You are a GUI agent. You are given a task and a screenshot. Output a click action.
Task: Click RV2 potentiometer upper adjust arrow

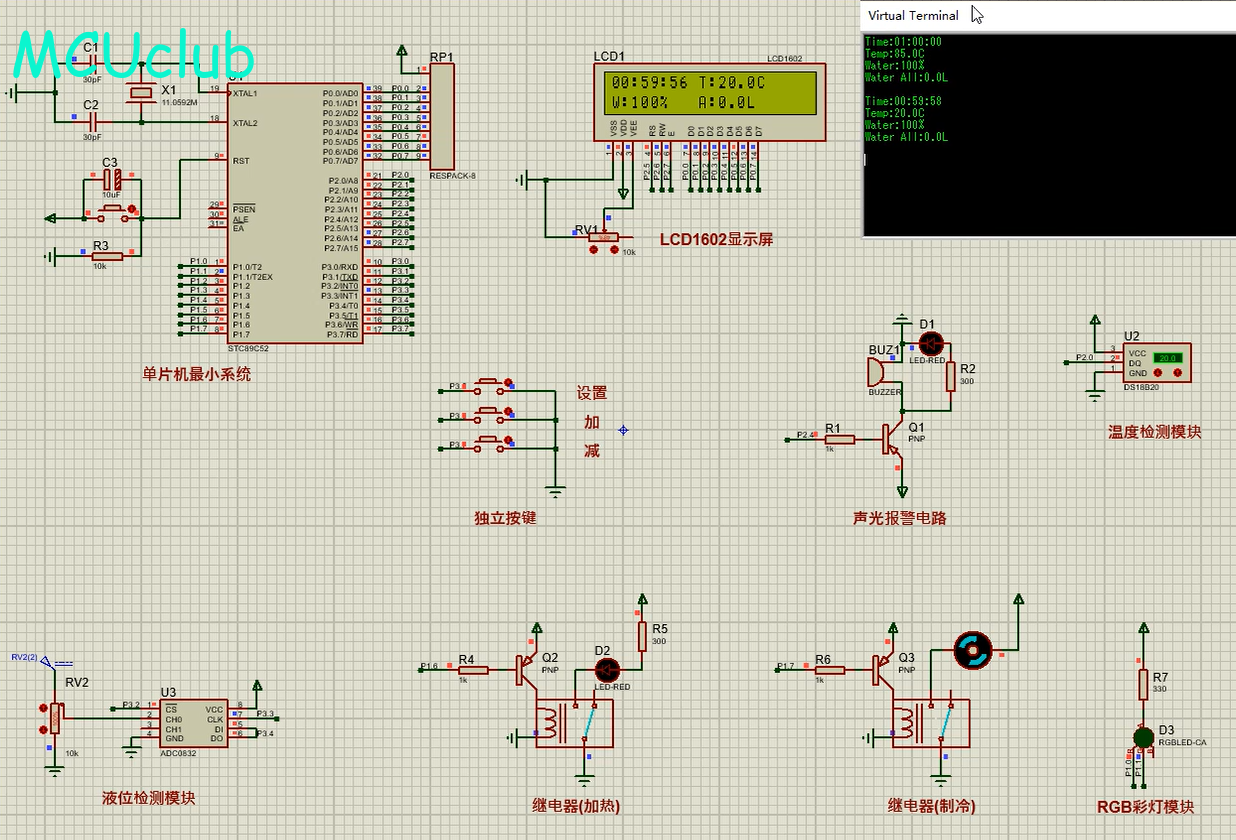pos(42,707)
